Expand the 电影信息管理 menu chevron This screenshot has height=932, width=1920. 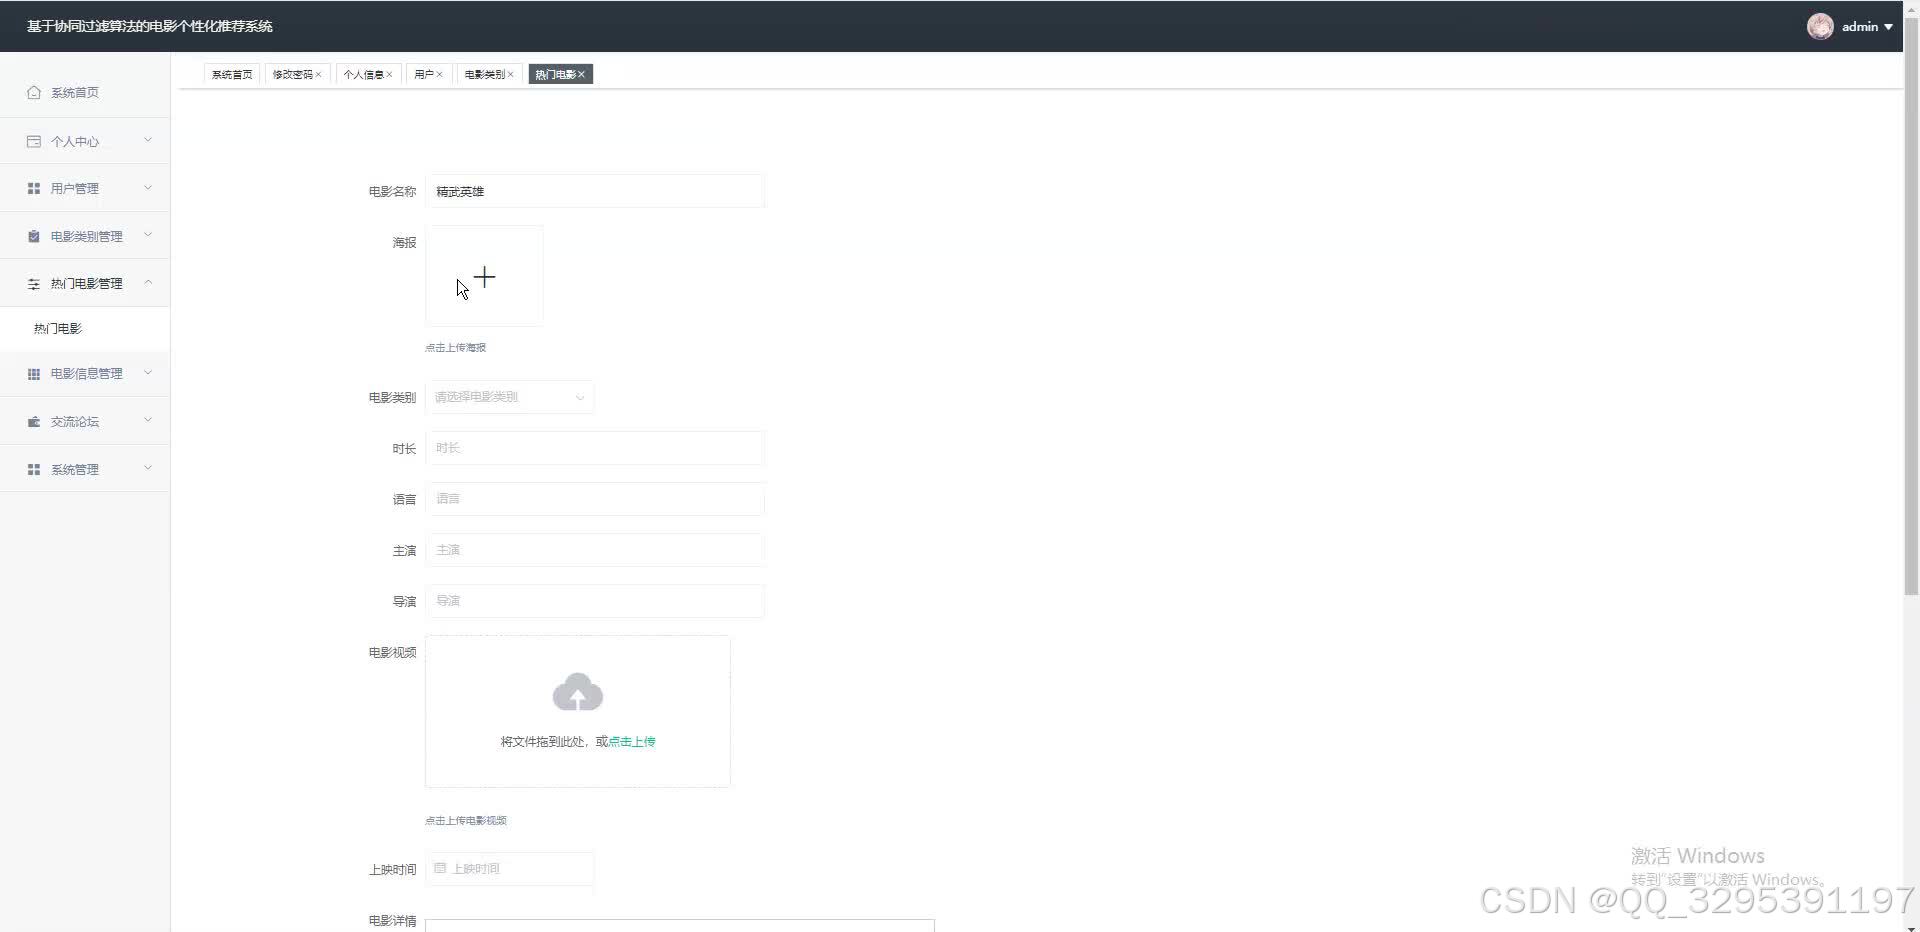coord(148,373)
